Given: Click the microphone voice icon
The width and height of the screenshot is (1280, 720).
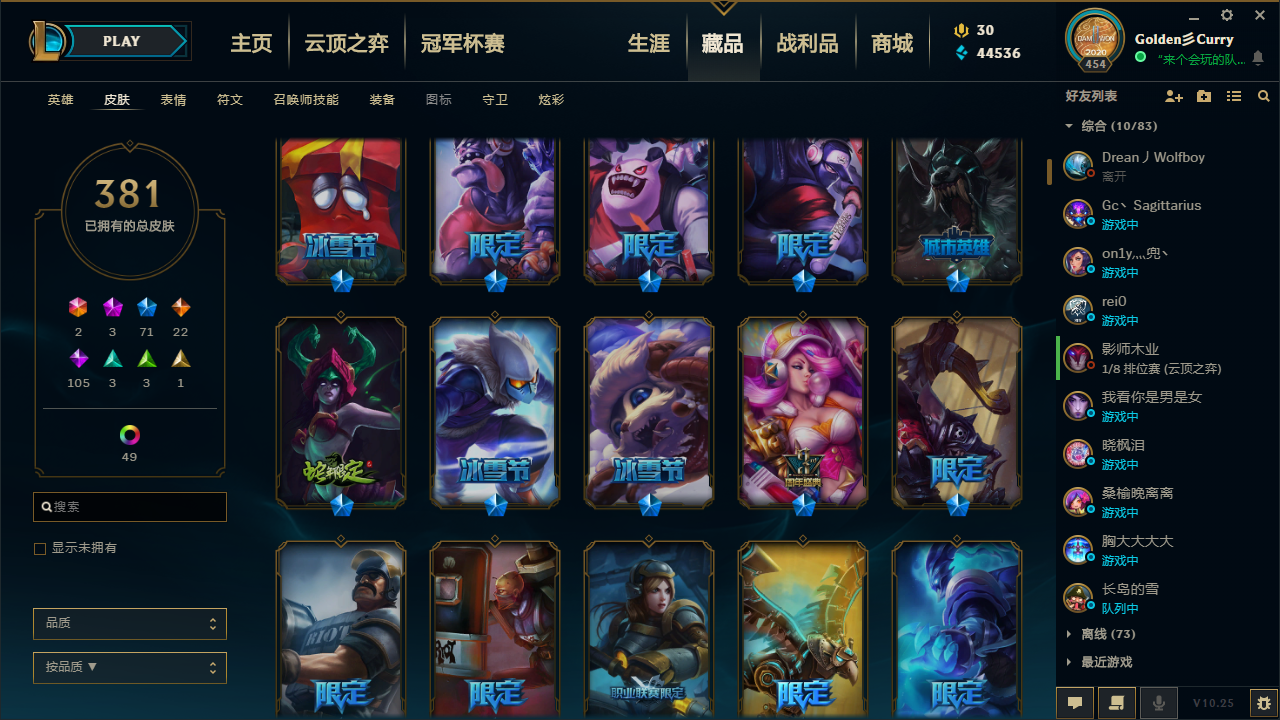Looking at the screenshot, I should click(1159, 703).
